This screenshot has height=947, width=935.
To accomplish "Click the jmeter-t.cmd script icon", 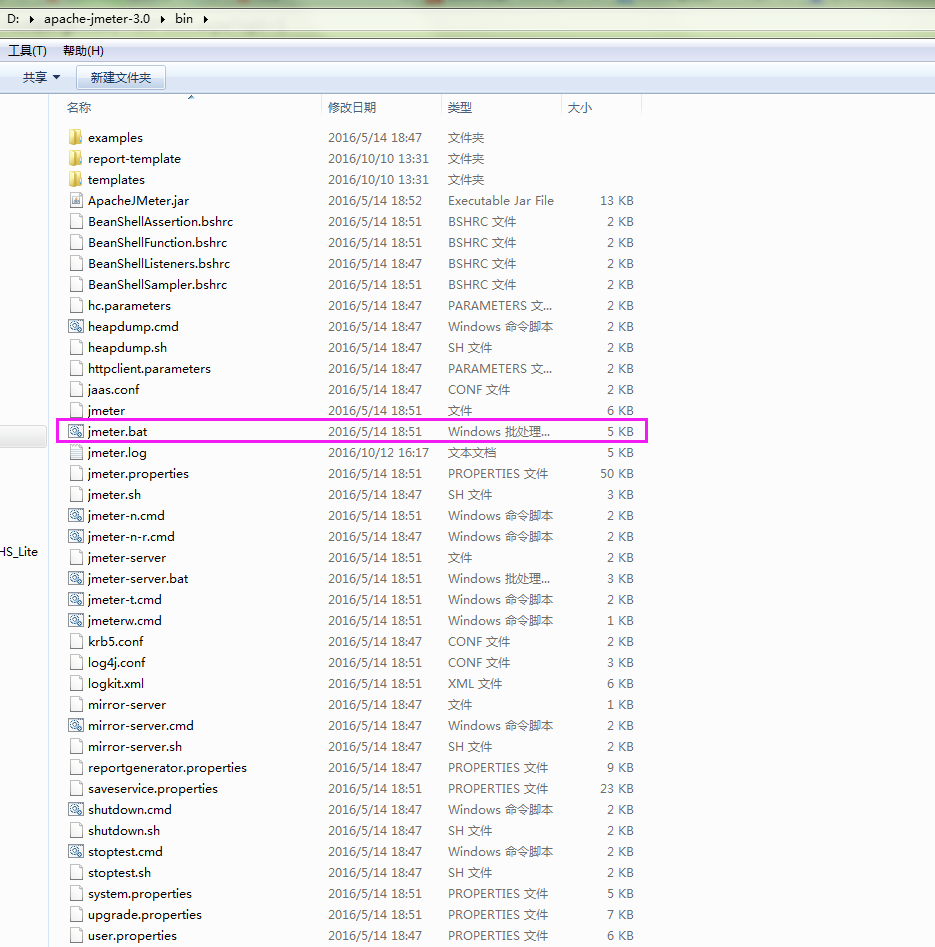I will [76, 600].
